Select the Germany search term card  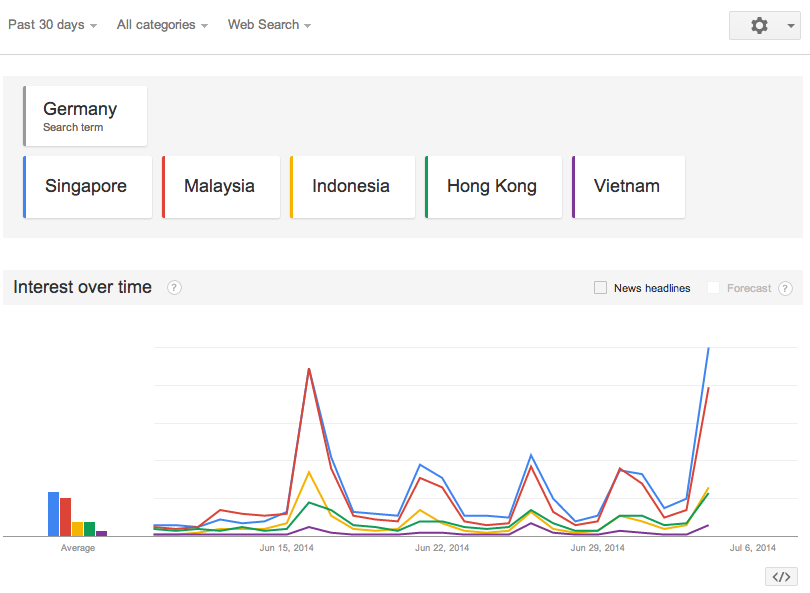click(85, 116)
